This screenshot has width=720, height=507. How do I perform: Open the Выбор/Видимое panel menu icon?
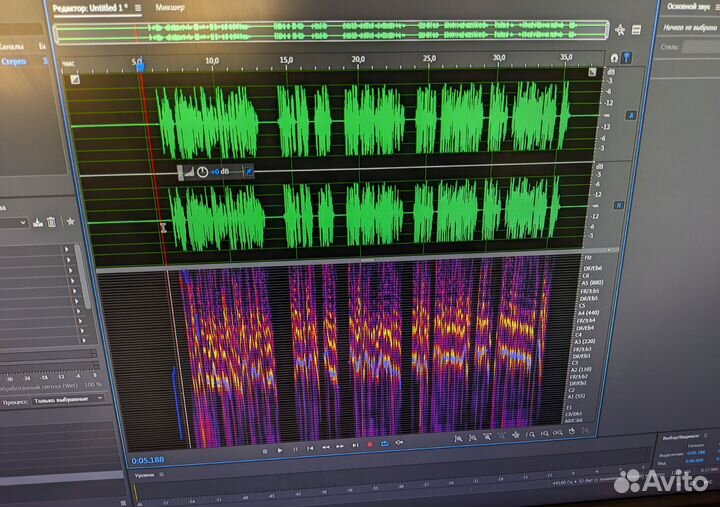click(x=706, y=435)
